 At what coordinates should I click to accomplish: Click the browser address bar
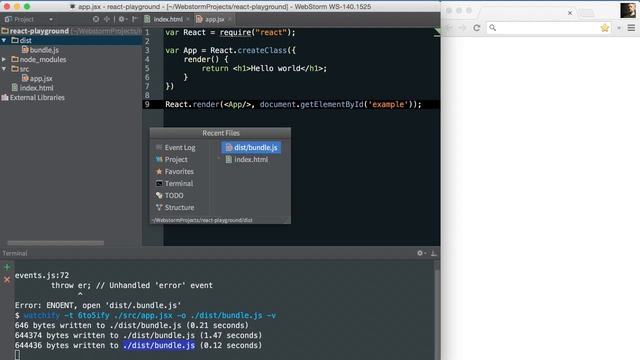pyautogui.click(x=549, y=28)
